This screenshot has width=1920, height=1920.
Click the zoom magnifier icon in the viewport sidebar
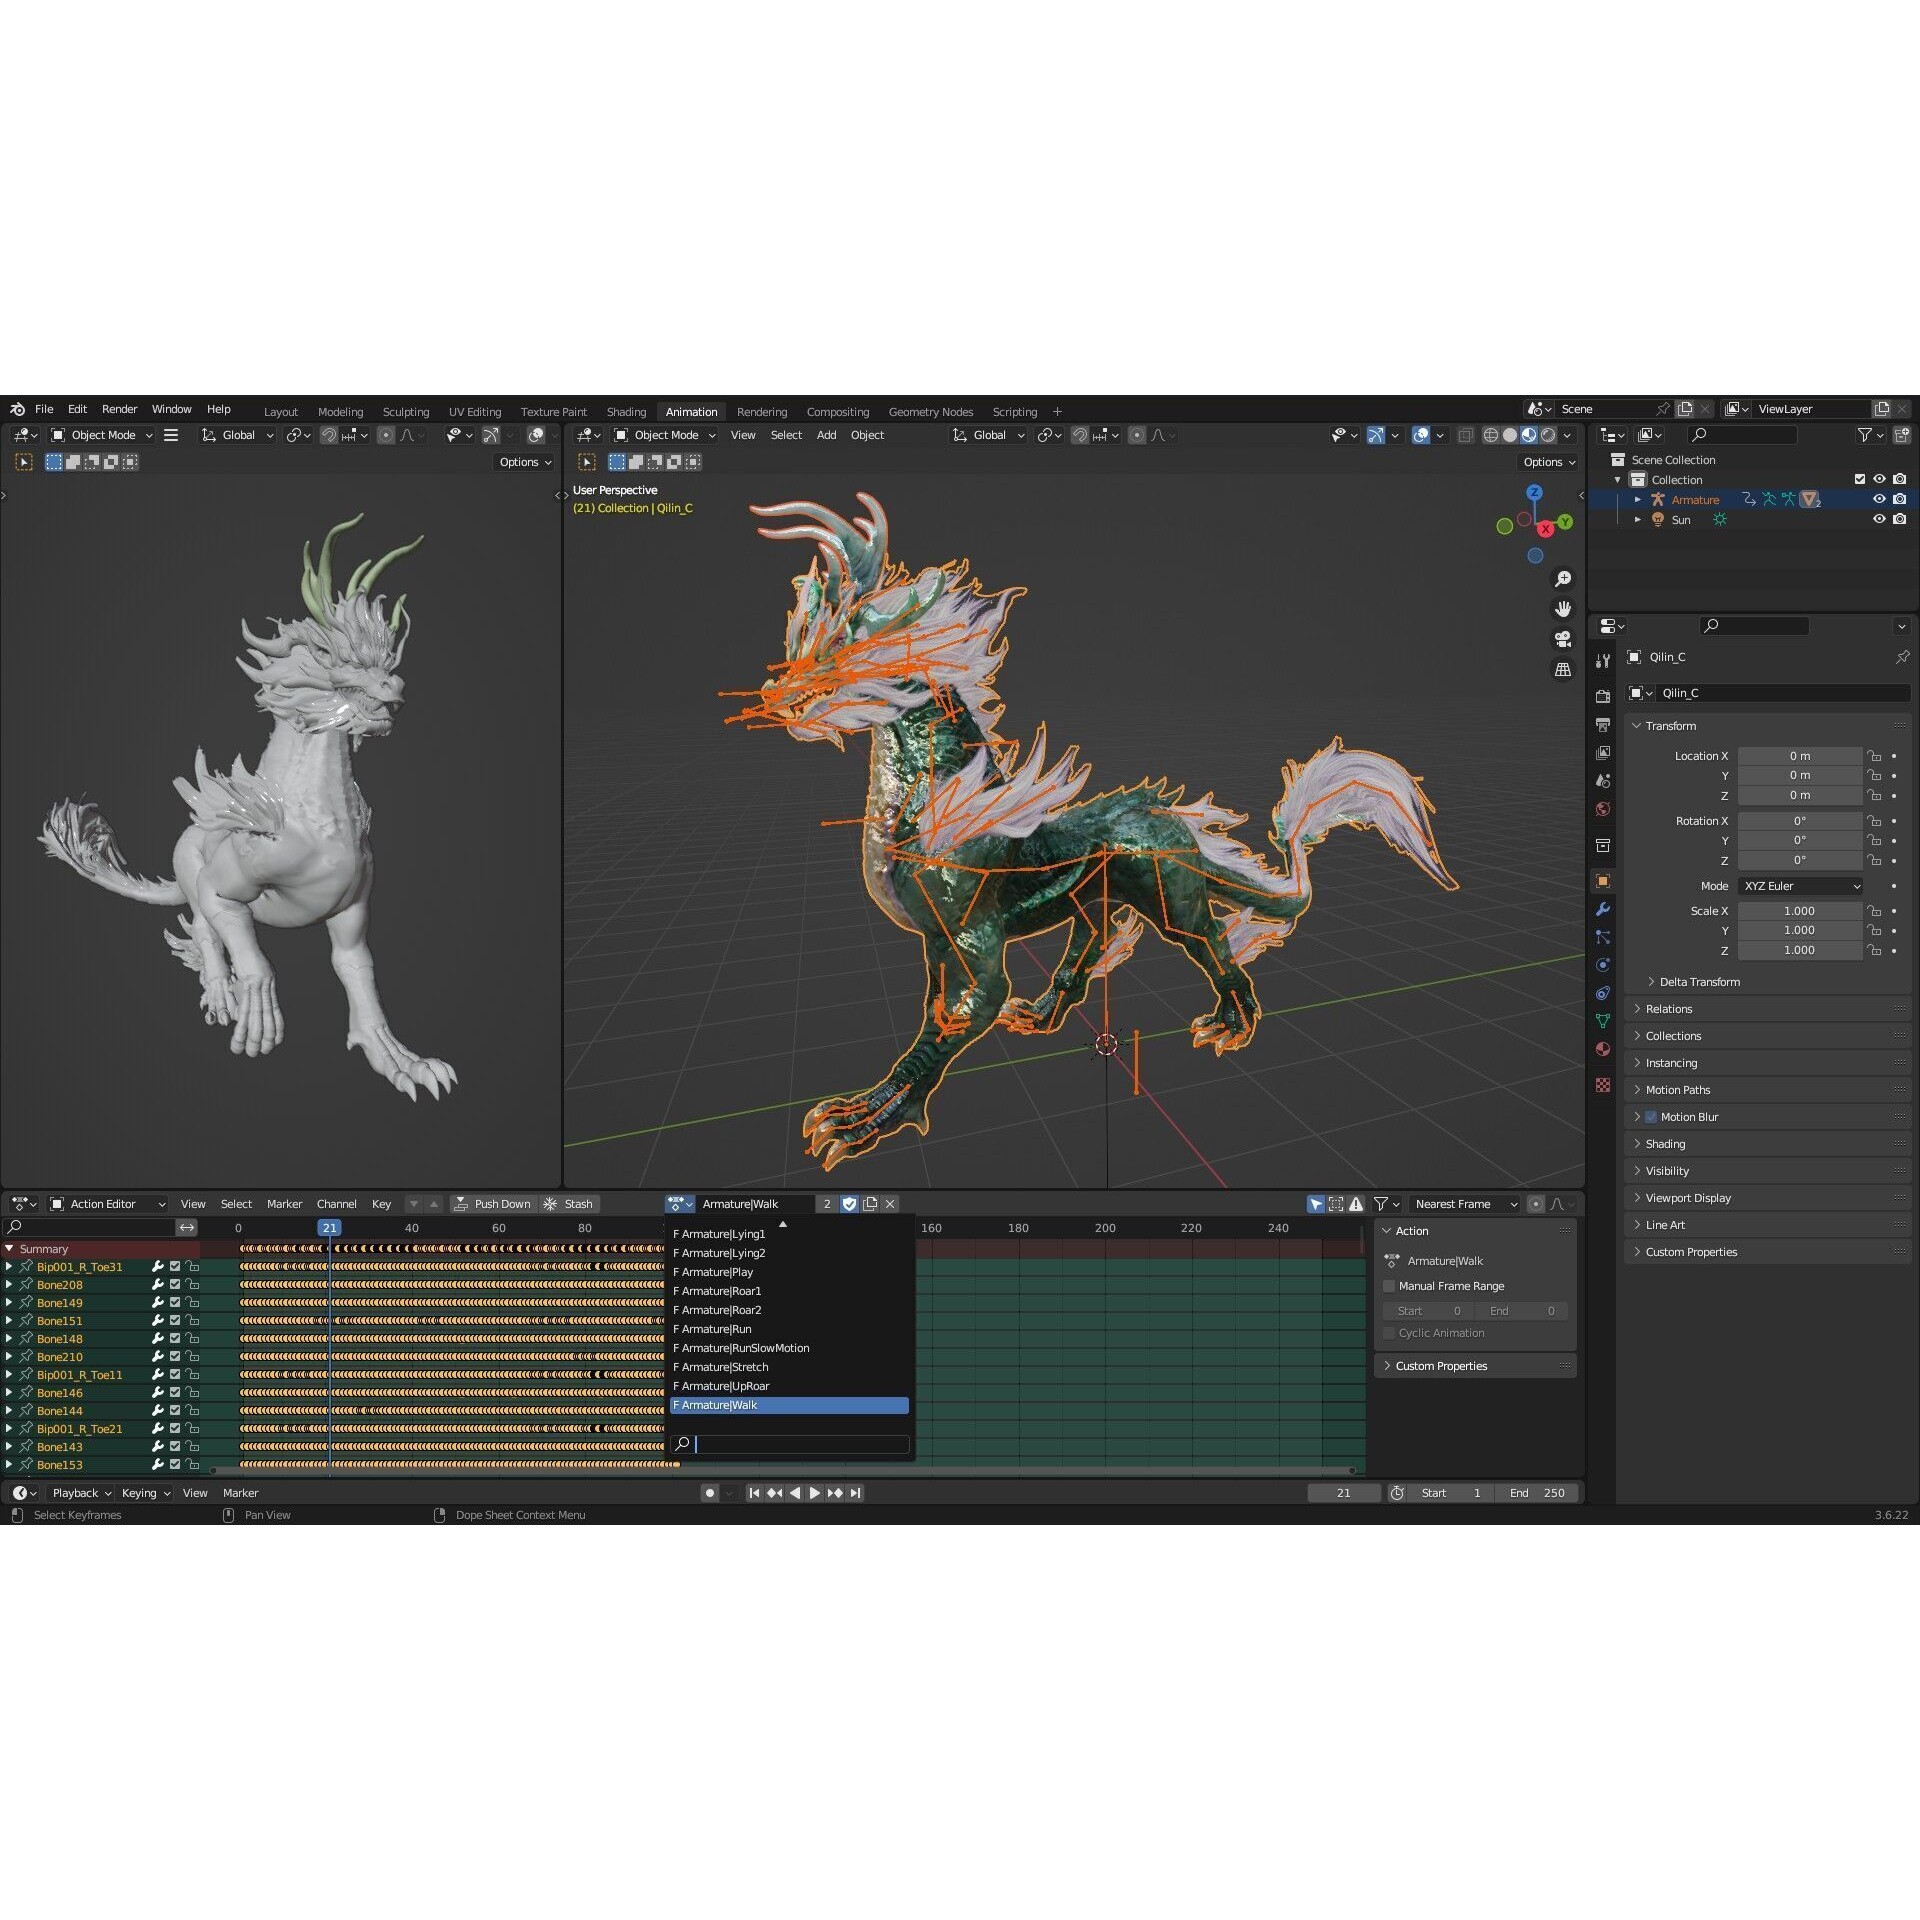1563,578
